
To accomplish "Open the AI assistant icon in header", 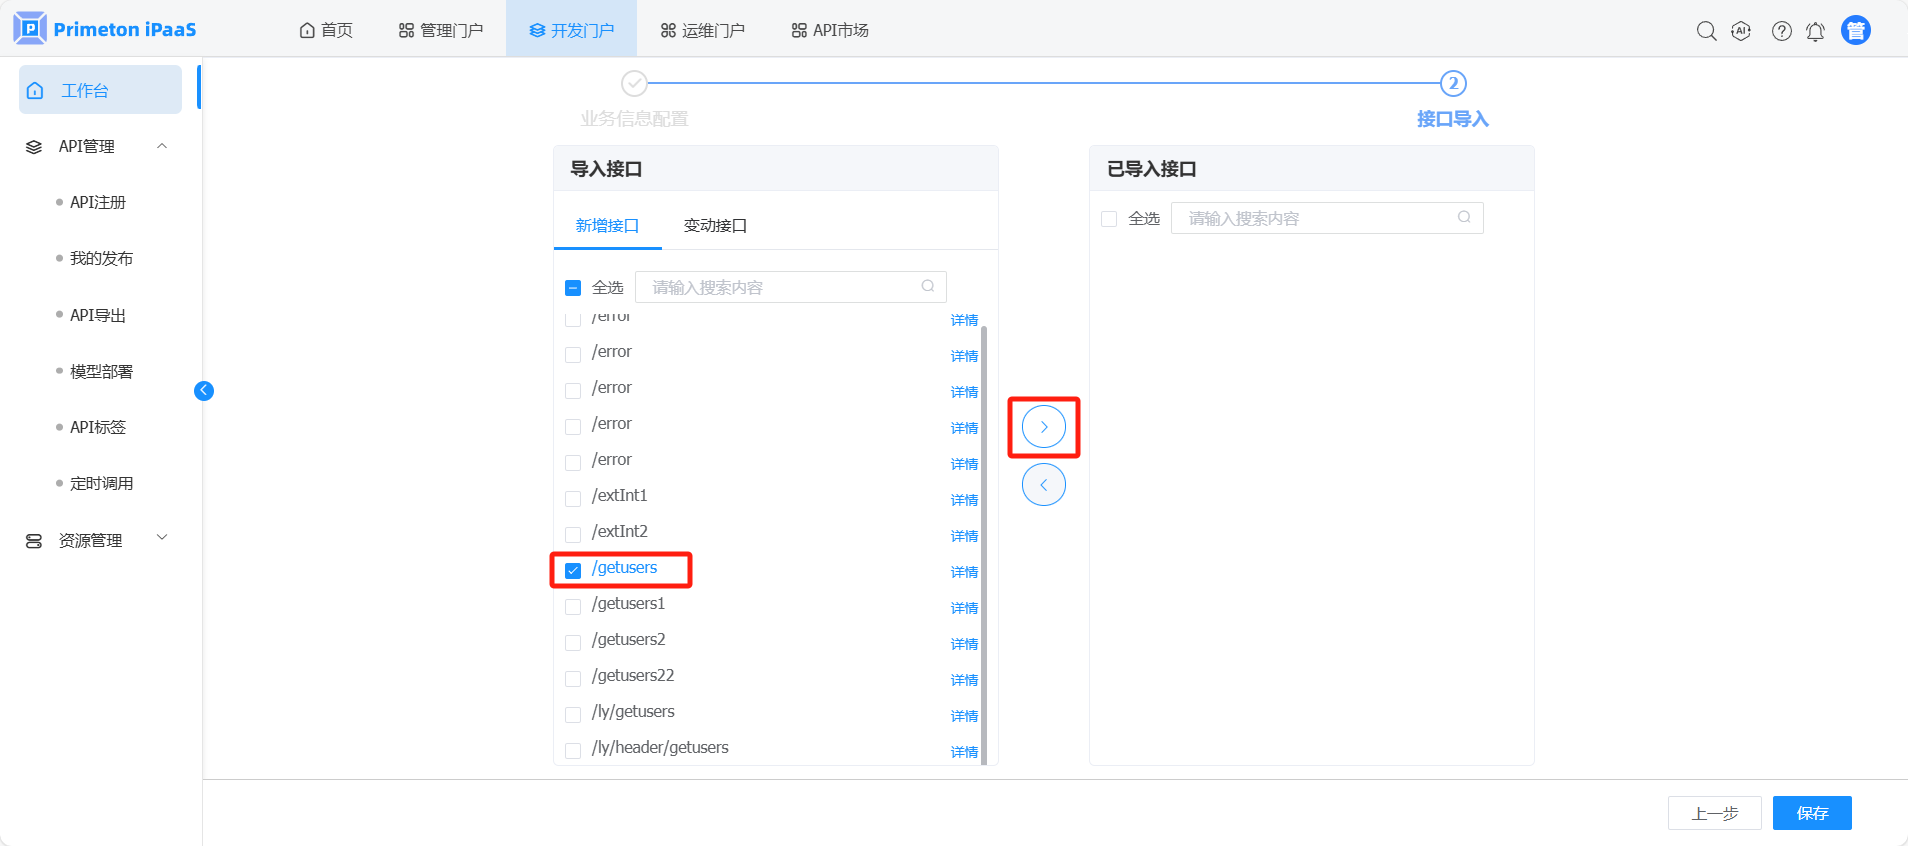I will [1741, 31].
